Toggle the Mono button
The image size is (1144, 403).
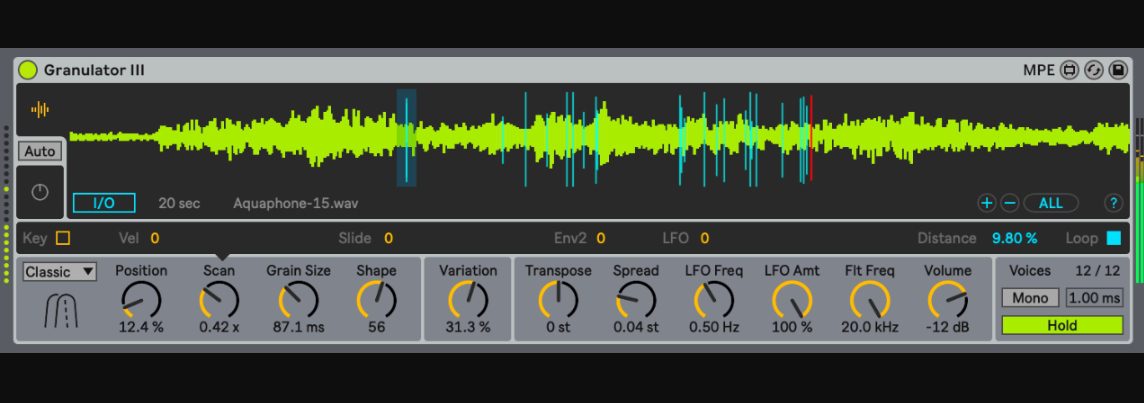click(1030, 298)
